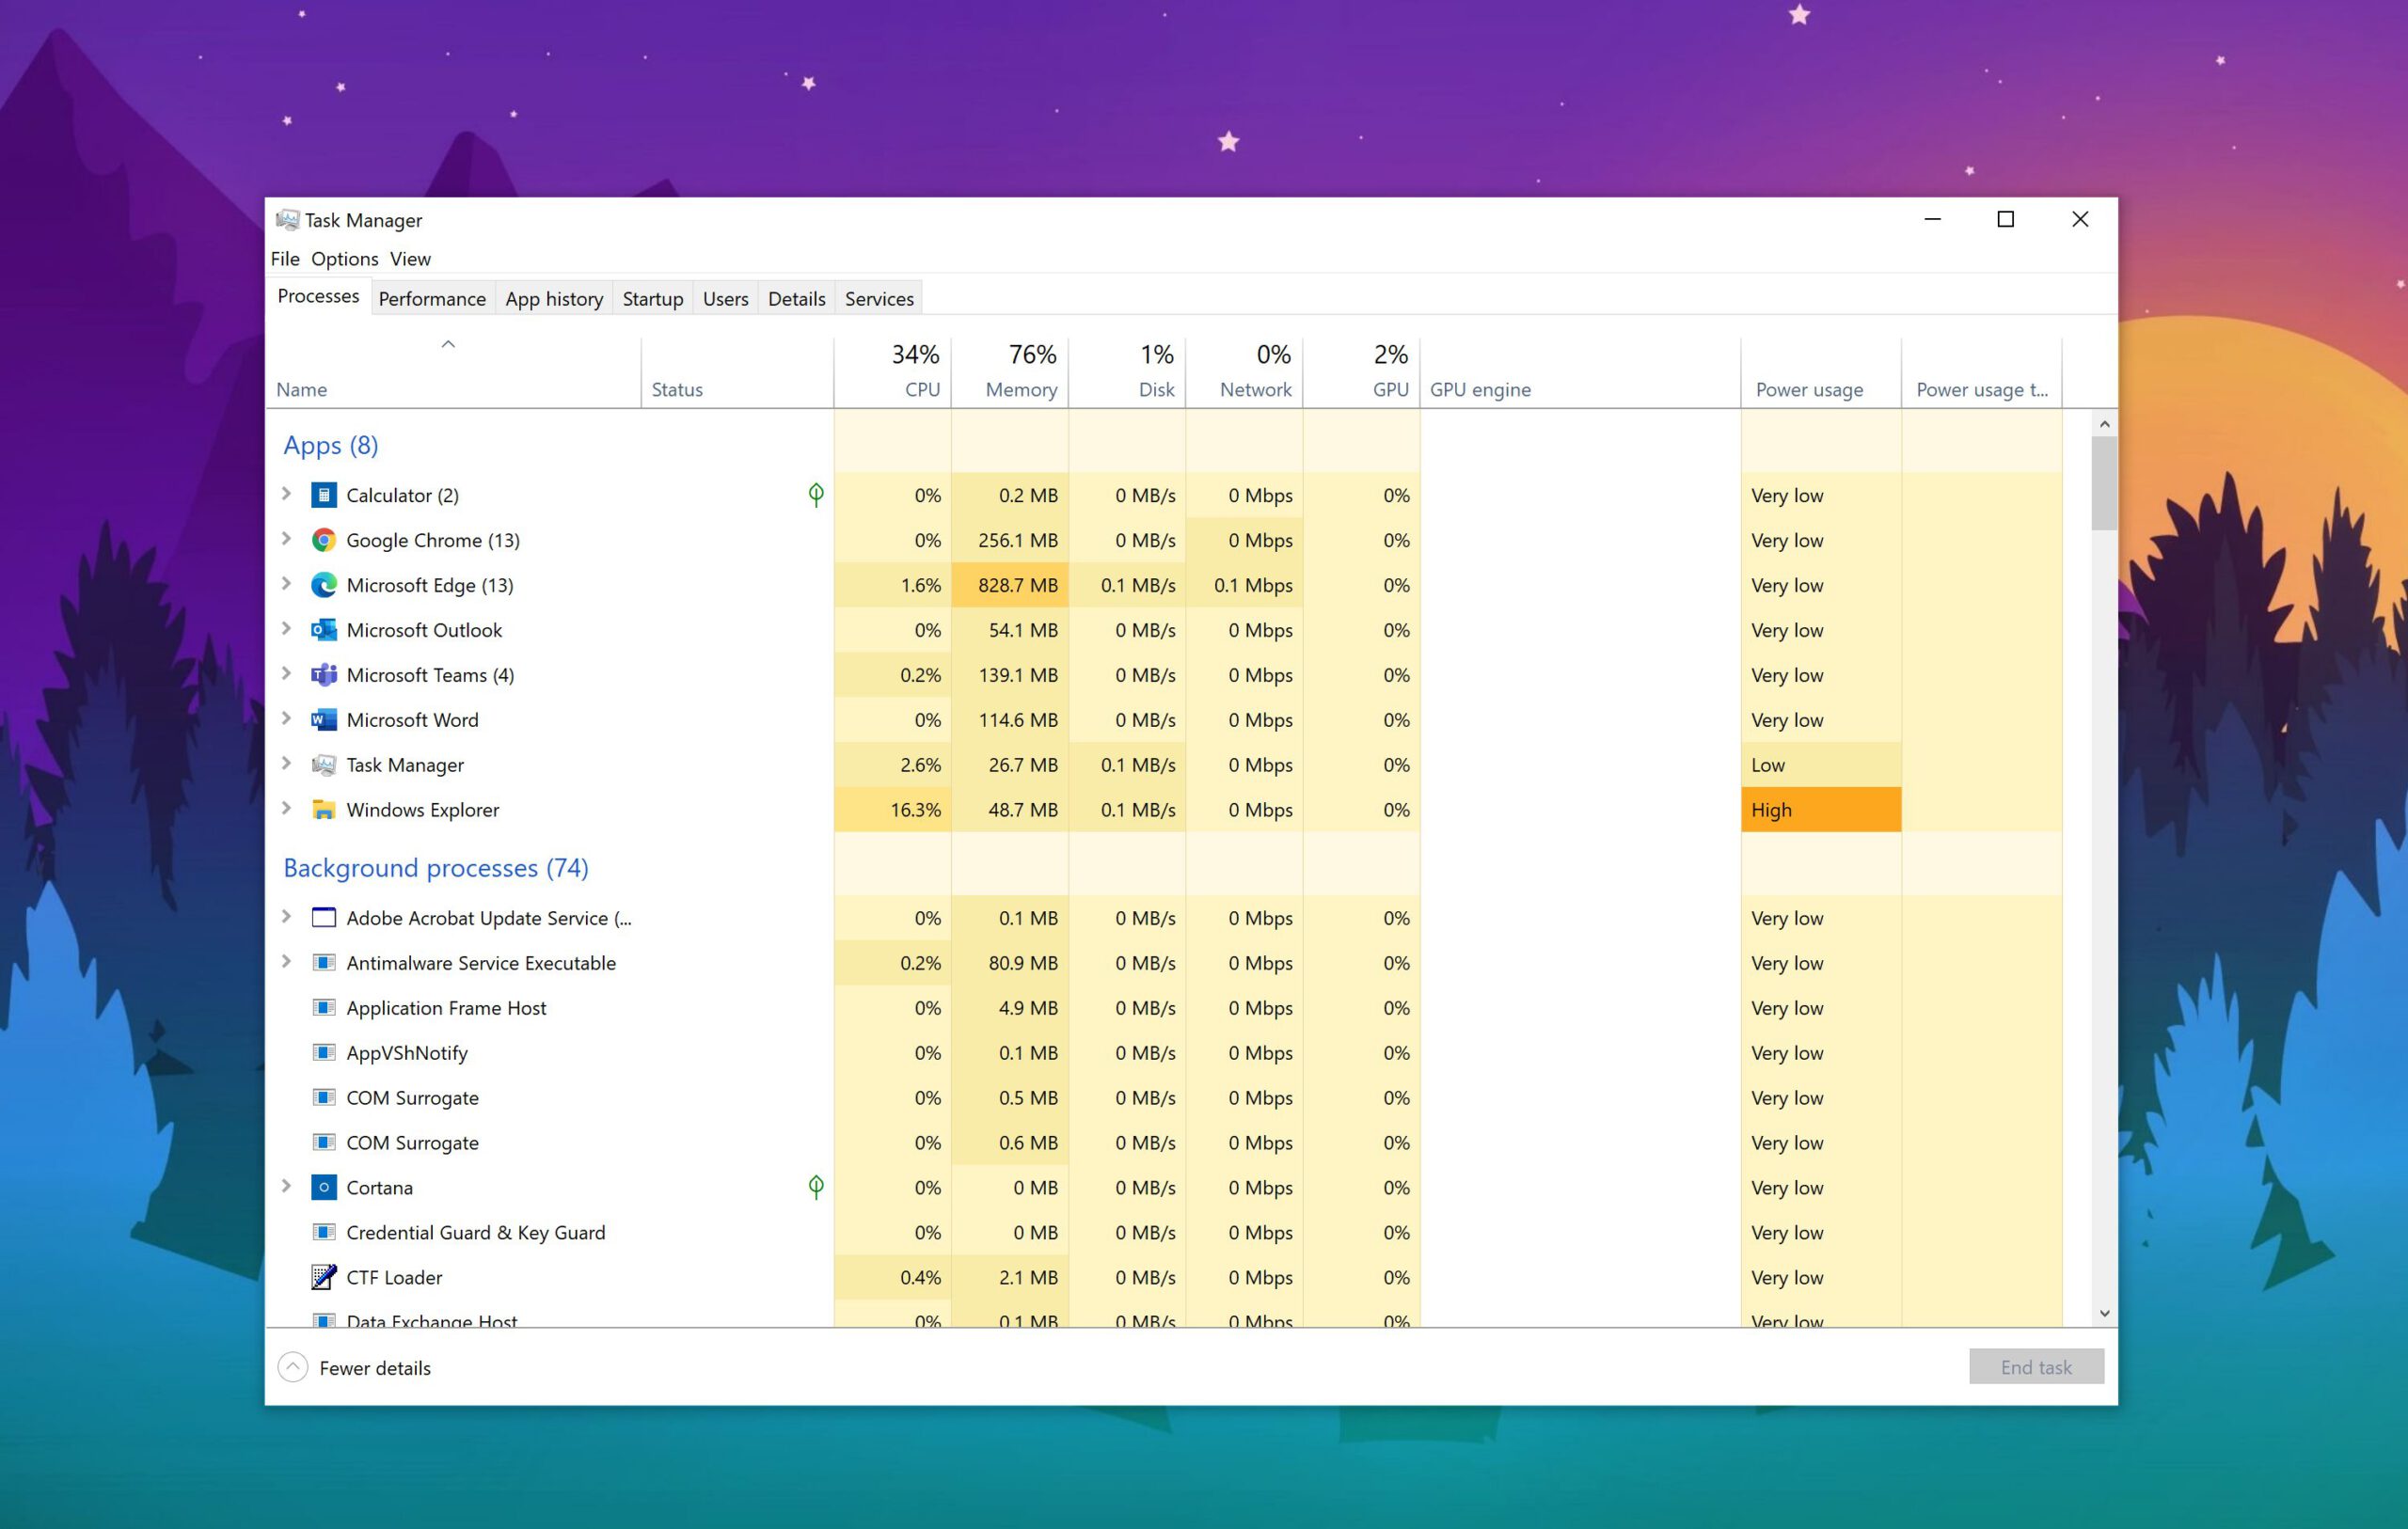Click the Microsoft Outlook icon in processes

323,628
